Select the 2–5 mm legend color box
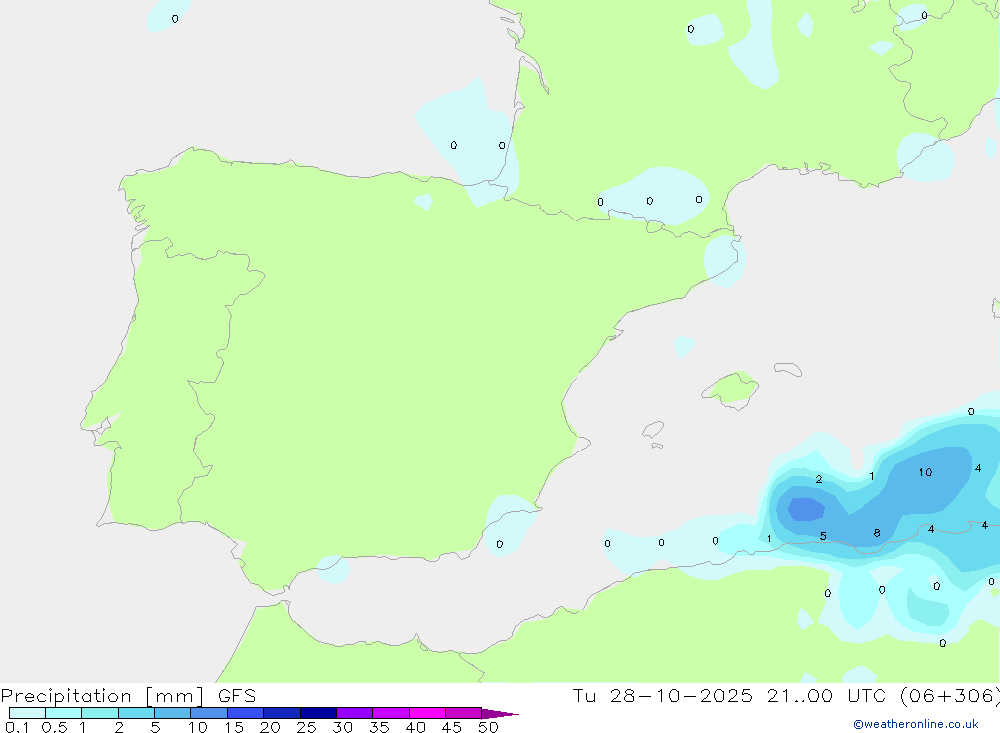The image size is (1000, 733). 136,713
